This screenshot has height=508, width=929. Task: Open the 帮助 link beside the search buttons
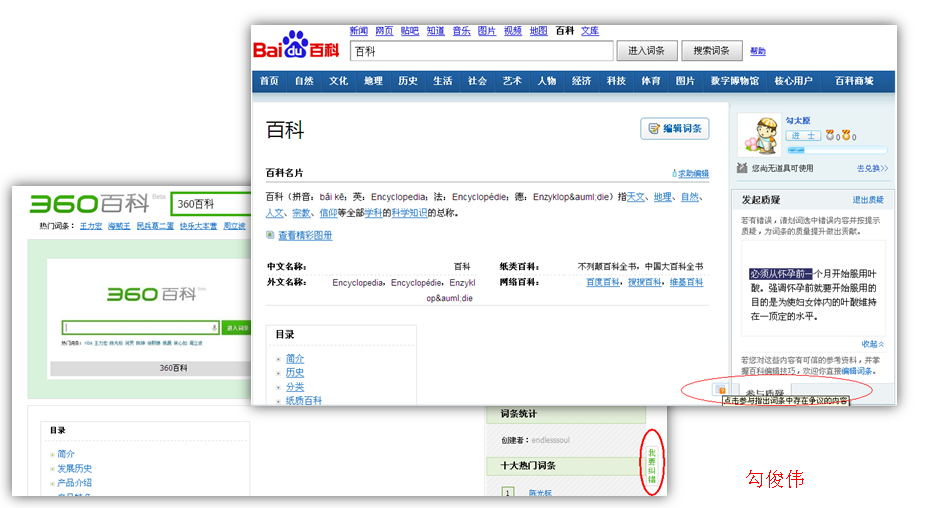(x=758, y=52)
